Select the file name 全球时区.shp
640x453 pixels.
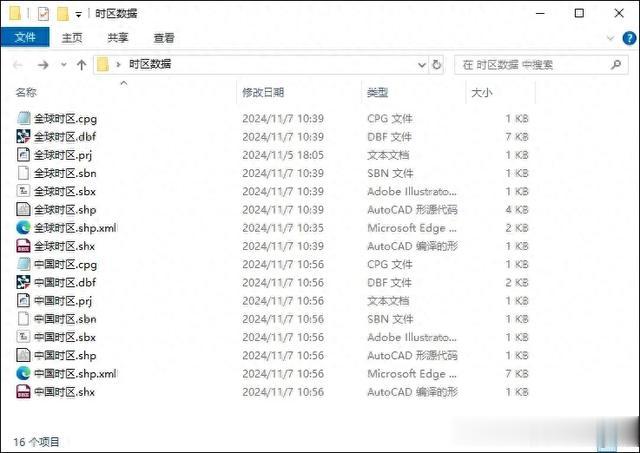pyautogui.click(x=65, y=210)
